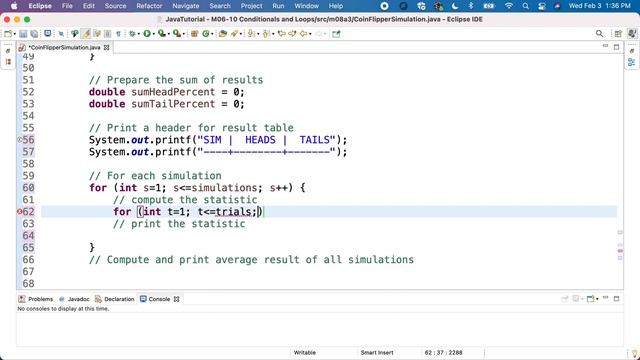
Task: Open the Source menu
Action: tap(115, 6)
